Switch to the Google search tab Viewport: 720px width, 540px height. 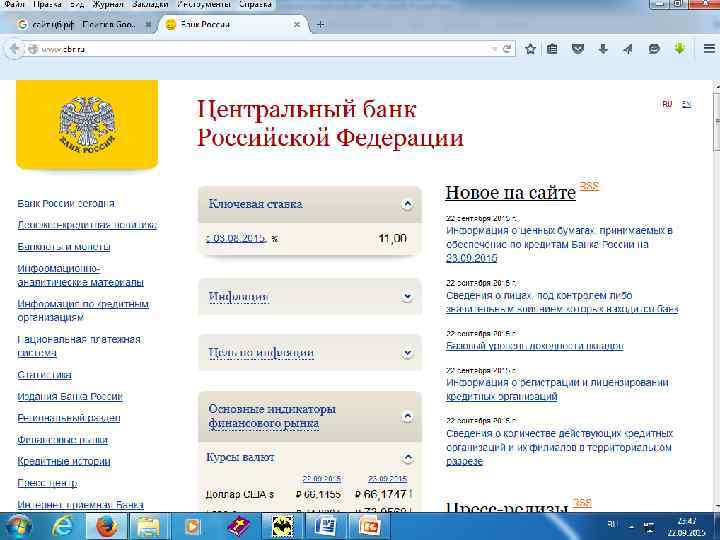[x=84, y=24]
